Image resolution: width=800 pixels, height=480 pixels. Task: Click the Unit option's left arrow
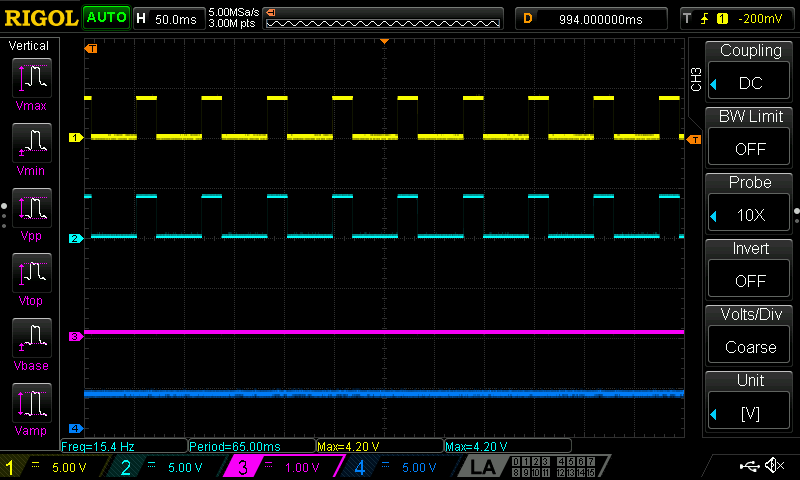pyautogui.click(x=713, y=414)
